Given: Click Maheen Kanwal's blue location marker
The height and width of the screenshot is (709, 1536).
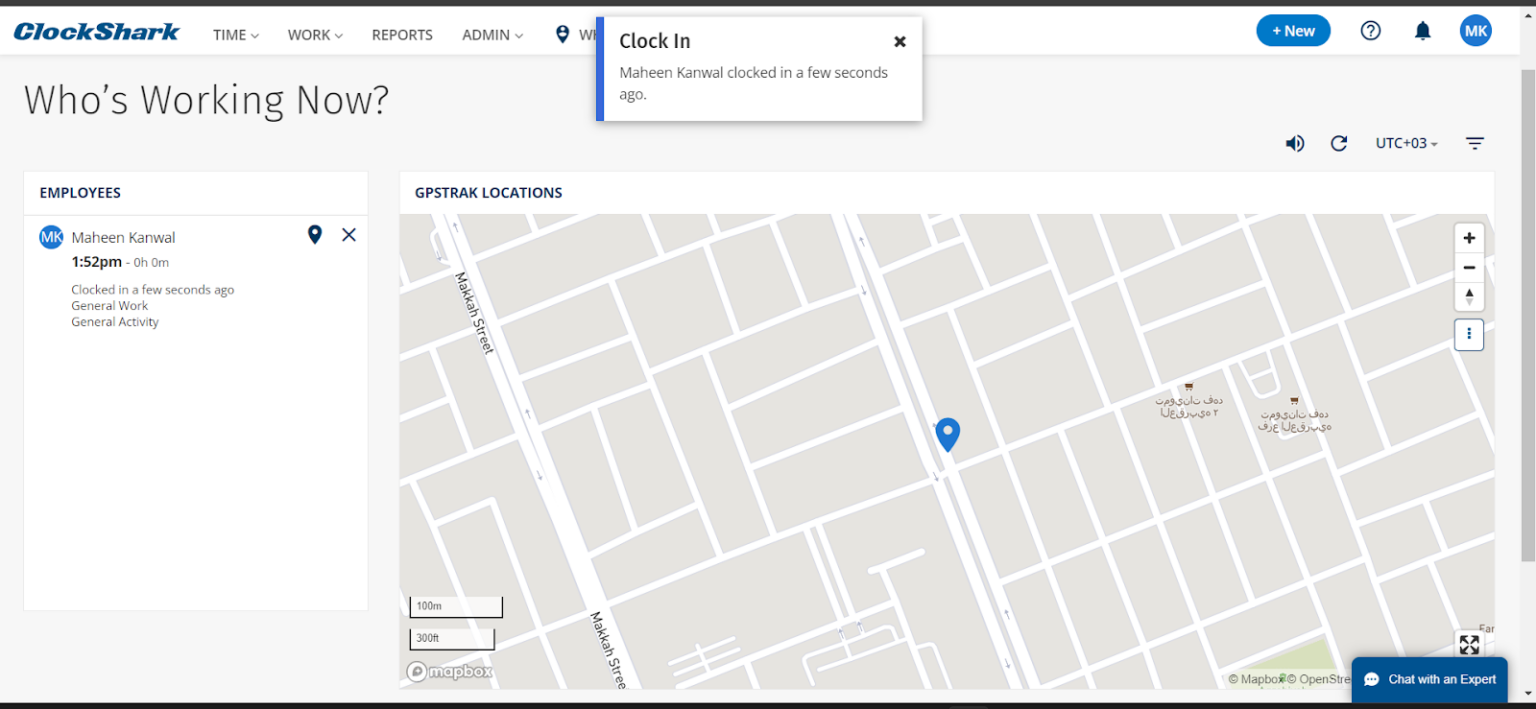Looking at the screenshot, I should [x=947, y=434].
